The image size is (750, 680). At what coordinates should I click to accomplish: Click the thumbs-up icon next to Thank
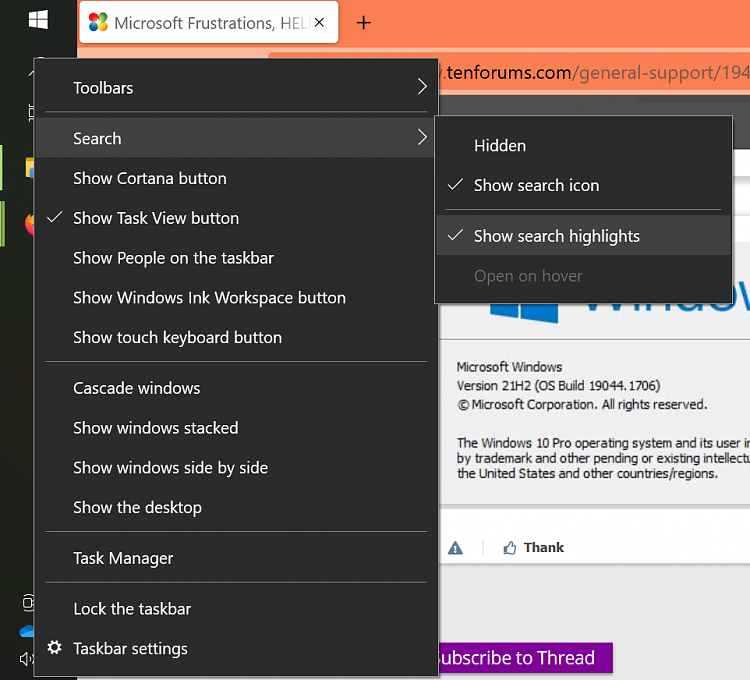pos(510,547)
